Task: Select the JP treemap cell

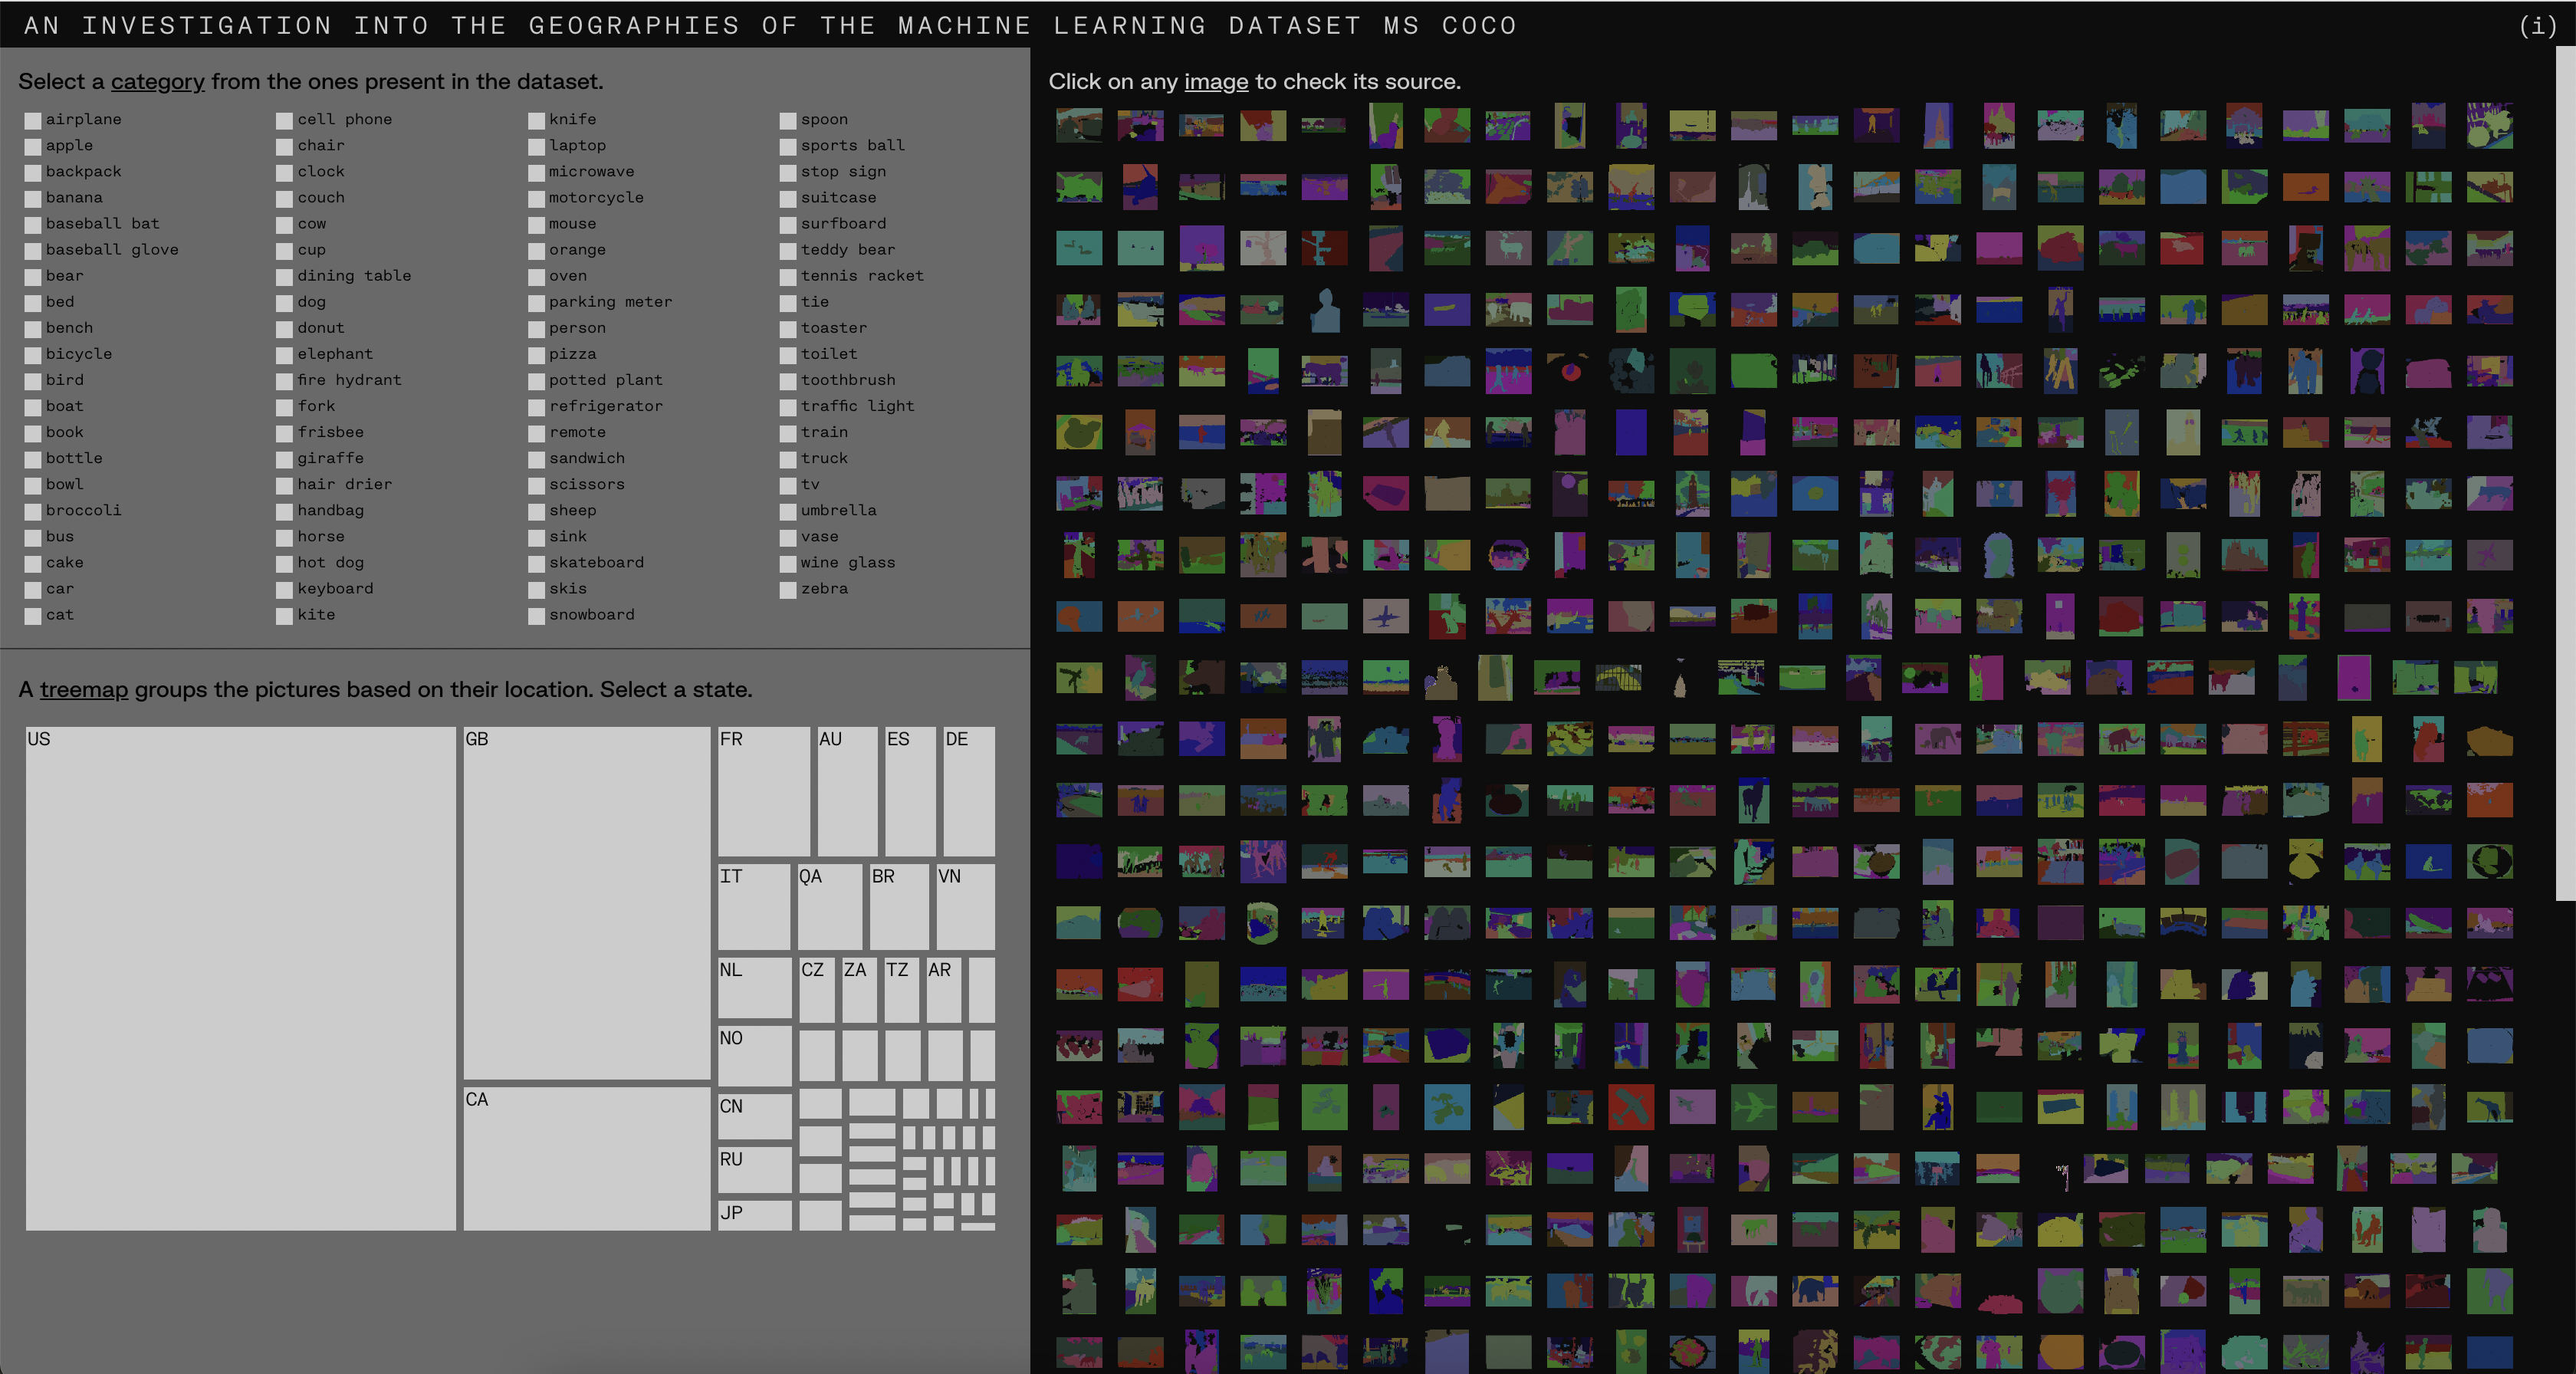Action: tap(754, 1215)
